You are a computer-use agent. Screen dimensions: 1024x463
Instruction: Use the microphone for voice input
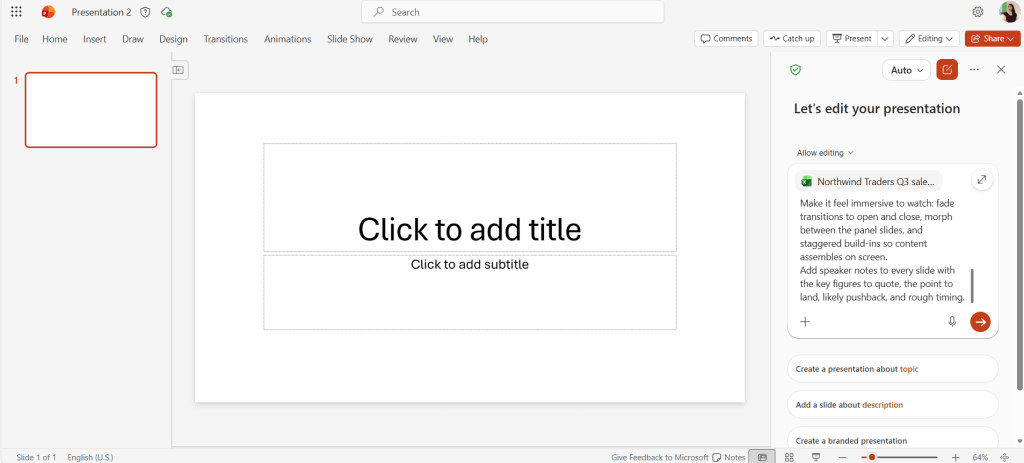pyautogui.click(x=952, y=321)
